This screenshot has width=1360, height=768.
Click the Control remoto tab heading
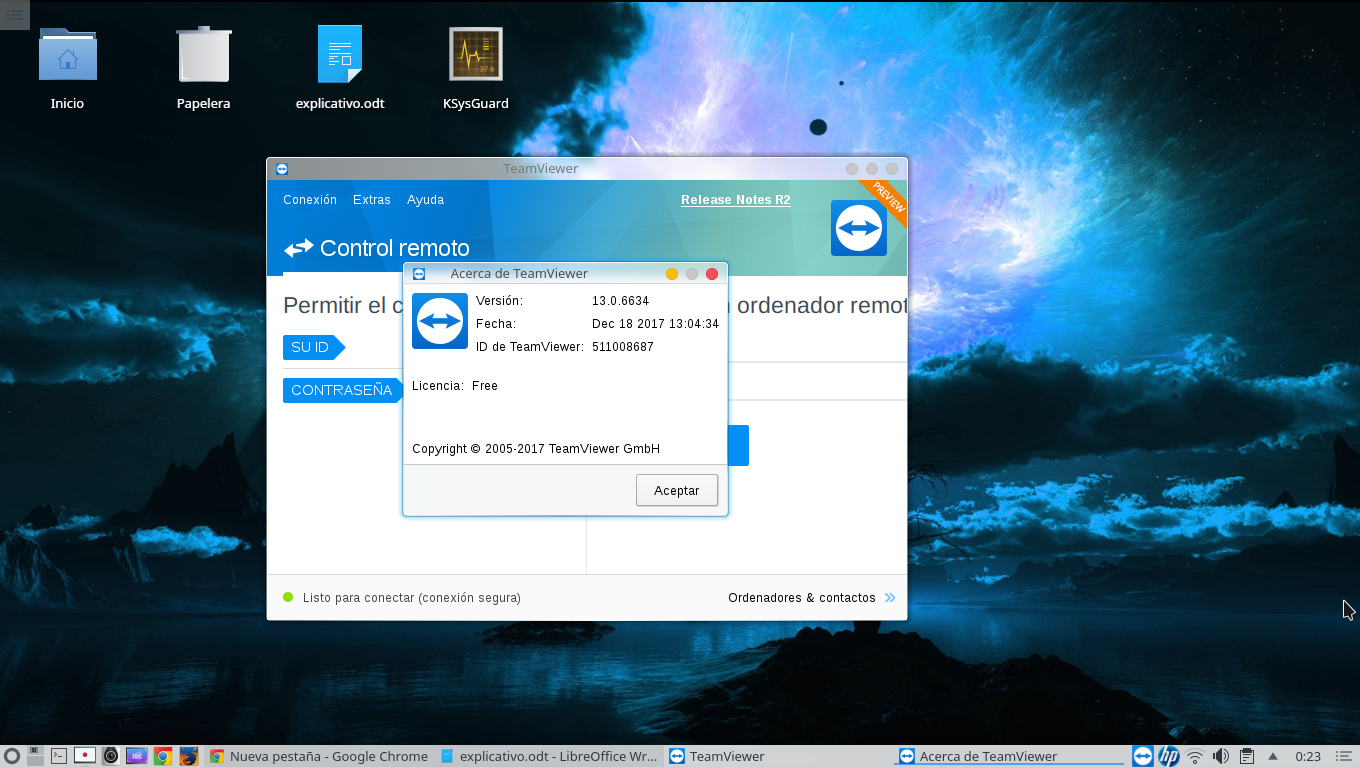click(x=377, y=248)
